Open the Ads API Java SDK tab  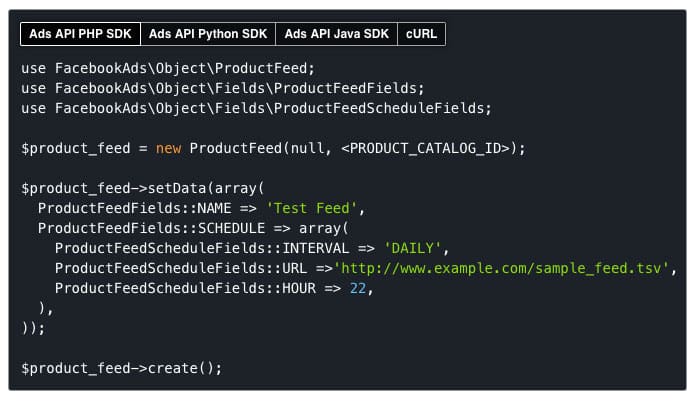(337, 34)
